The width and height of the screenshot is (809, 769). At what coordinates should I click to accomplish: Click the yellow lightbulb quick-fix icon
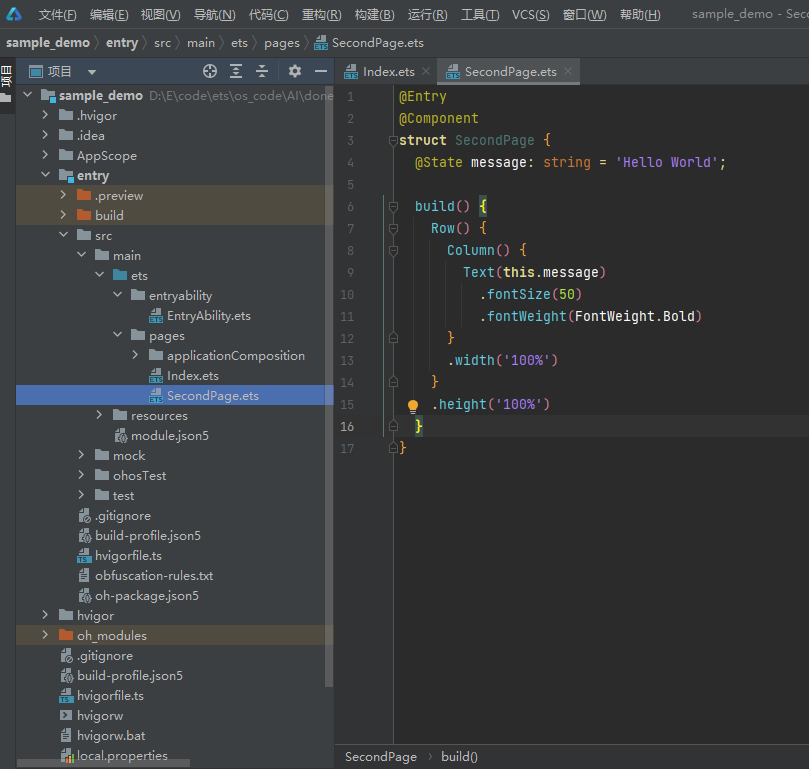413,406
